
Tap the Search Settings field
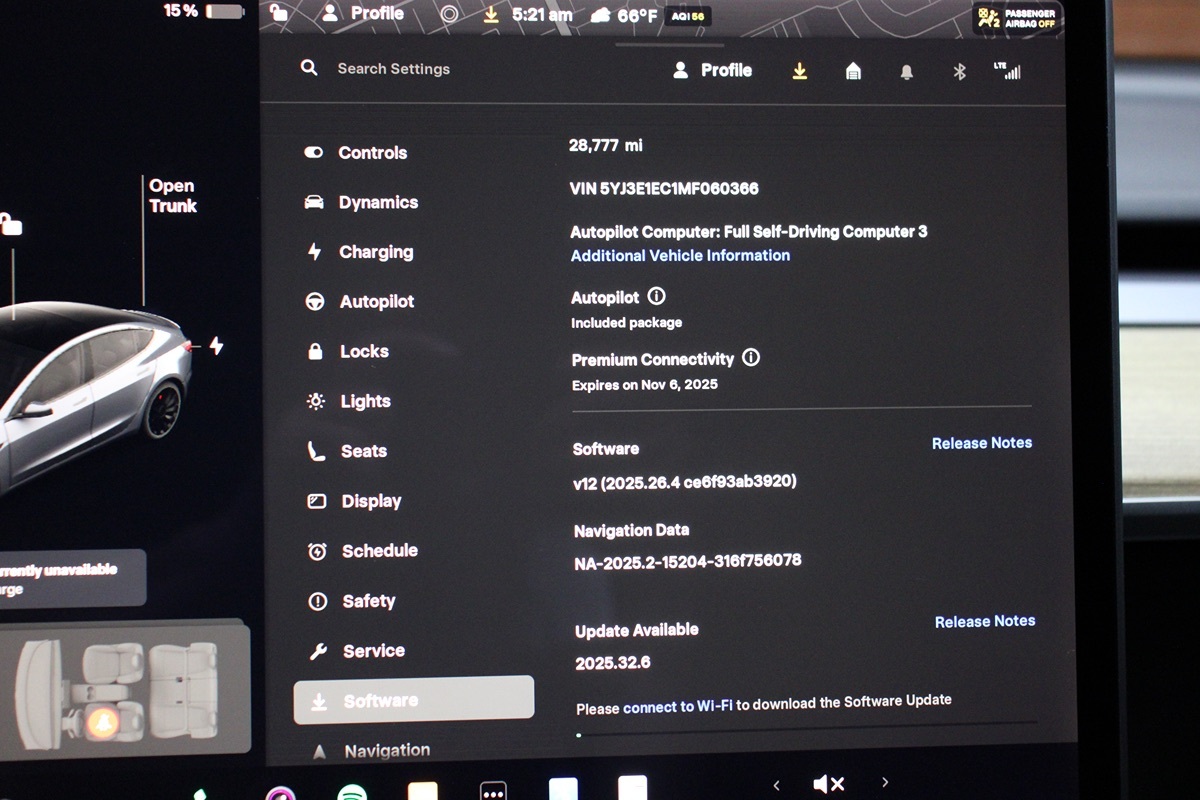(393, 69)
